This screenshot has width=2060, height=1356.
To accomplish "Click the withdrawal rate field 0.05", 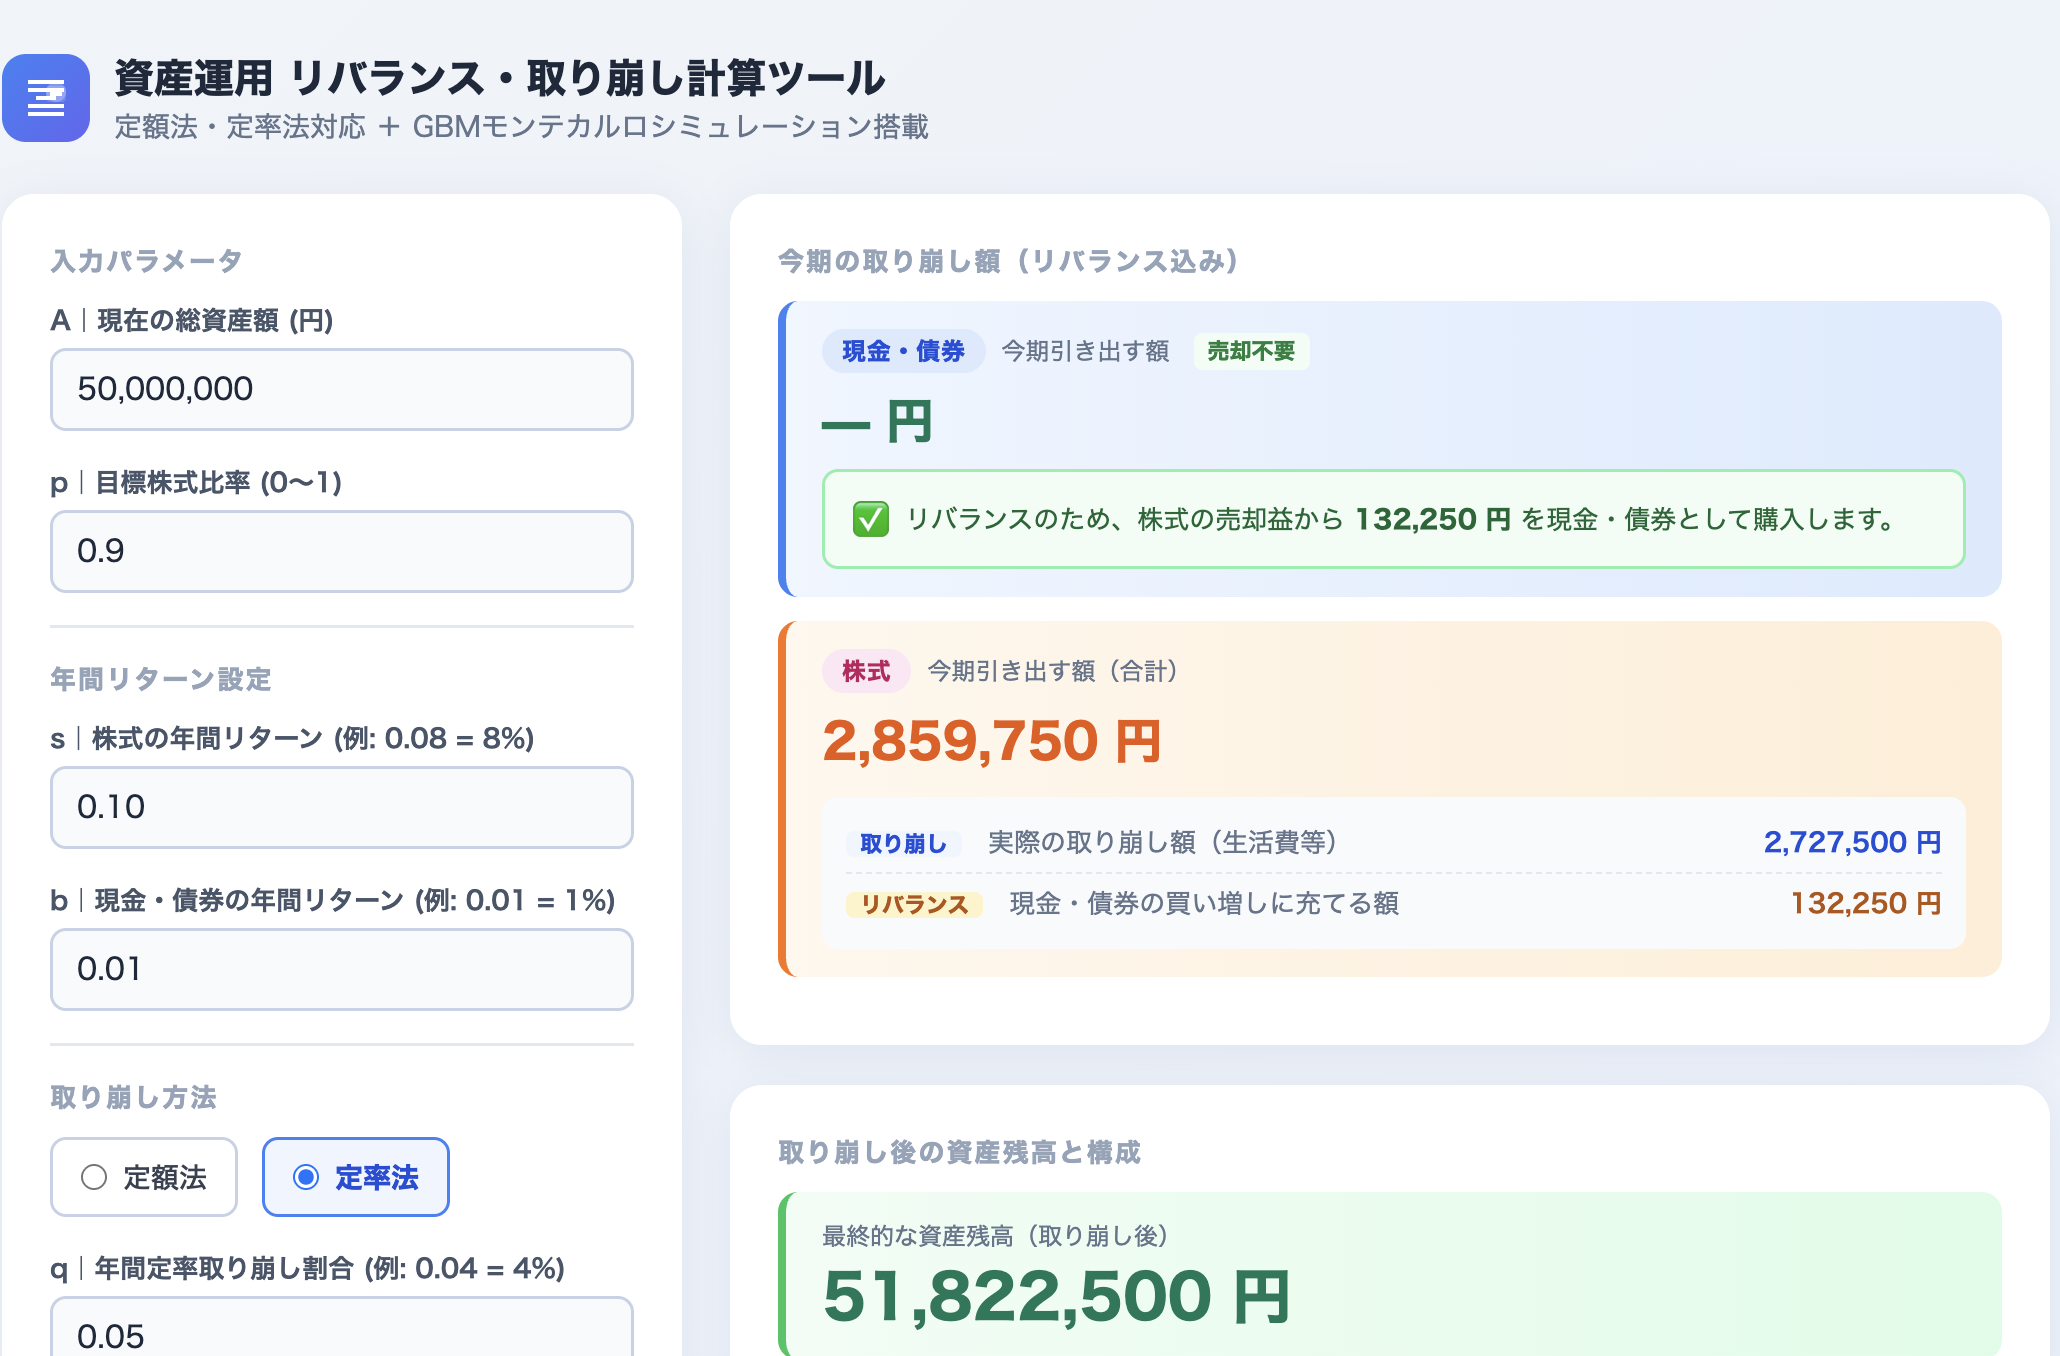I will (342, 1327).
